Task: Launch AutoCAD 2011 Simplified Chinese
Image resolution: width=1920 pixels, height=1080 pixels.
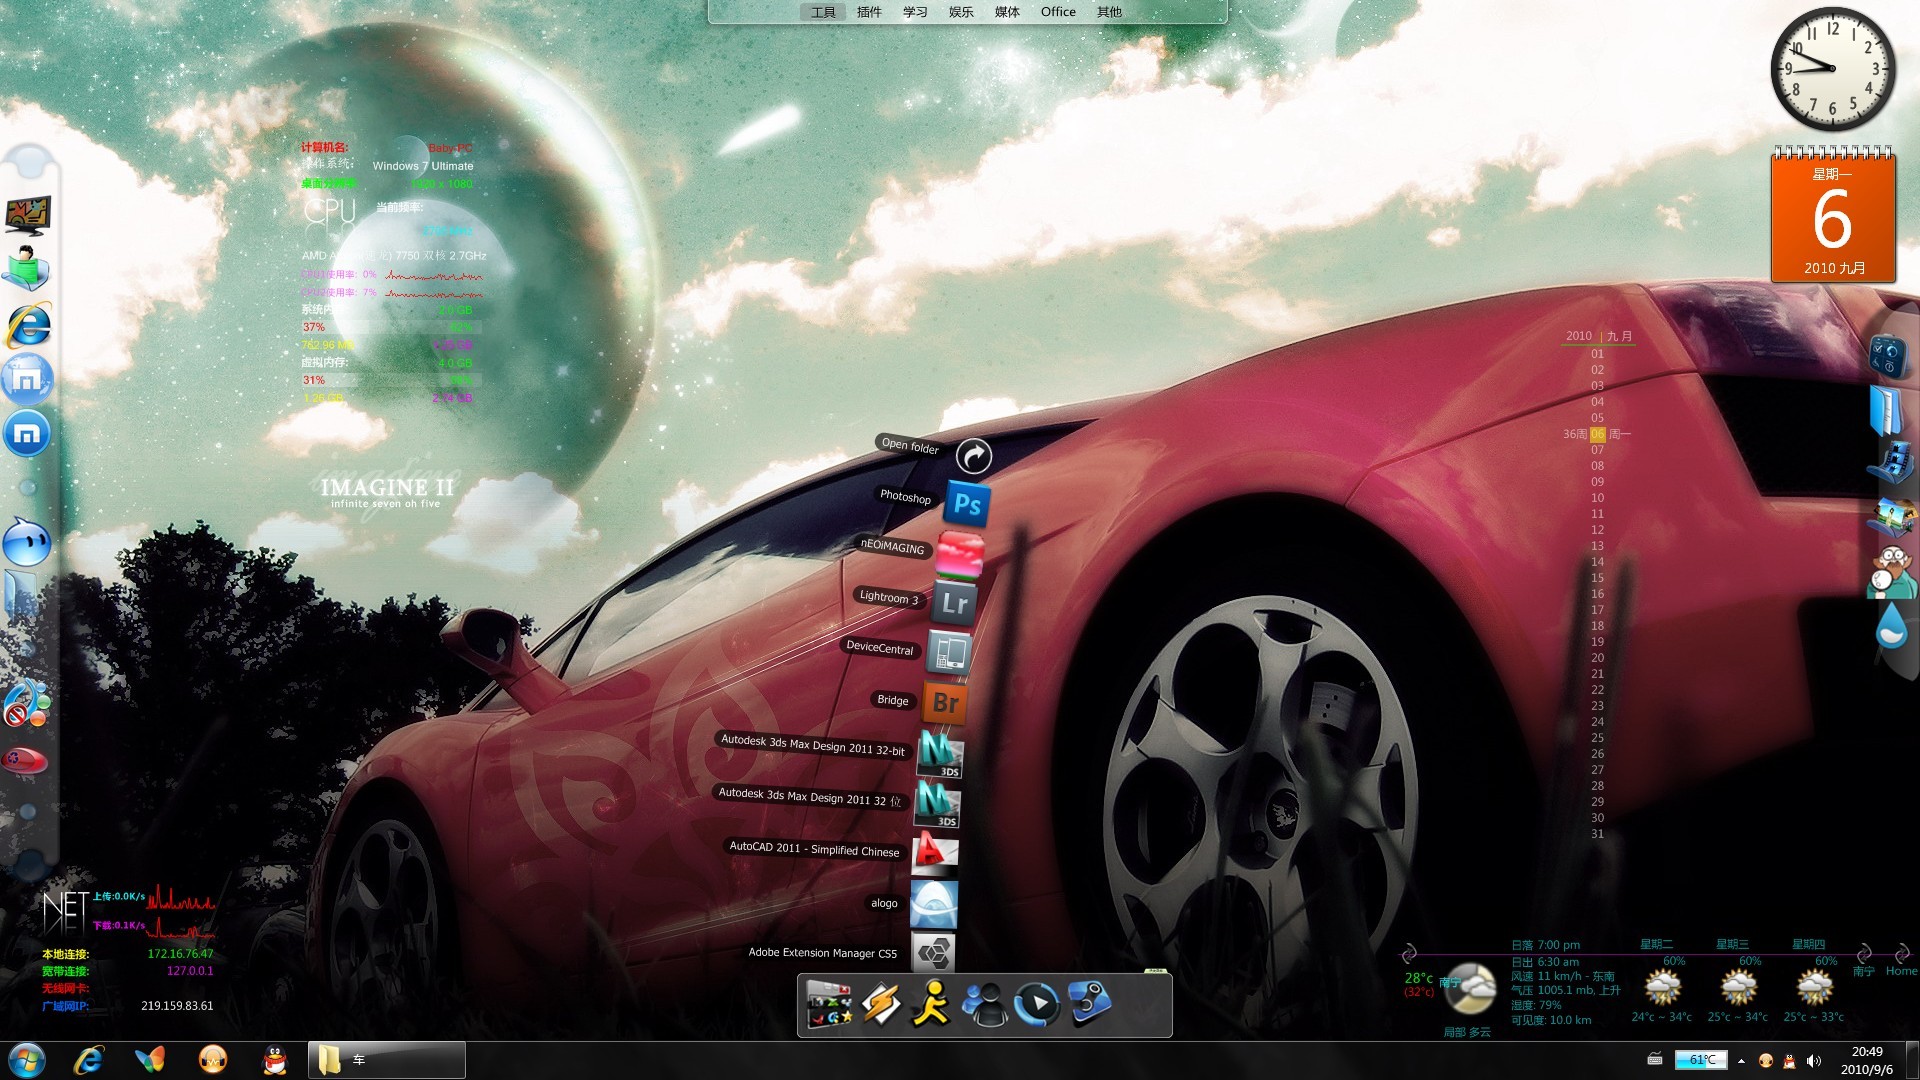Action: 935,853
